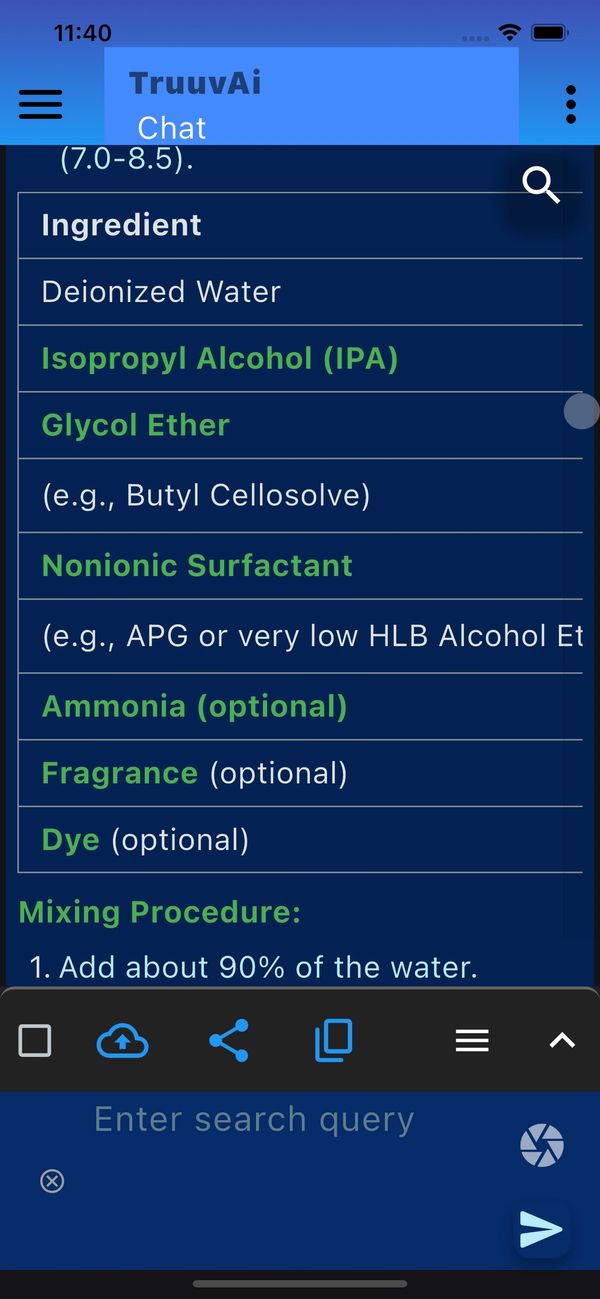This screenshot has height=1299, width=600.
Task: Clear the search field with X icon
Action: tap(52, 1181)
